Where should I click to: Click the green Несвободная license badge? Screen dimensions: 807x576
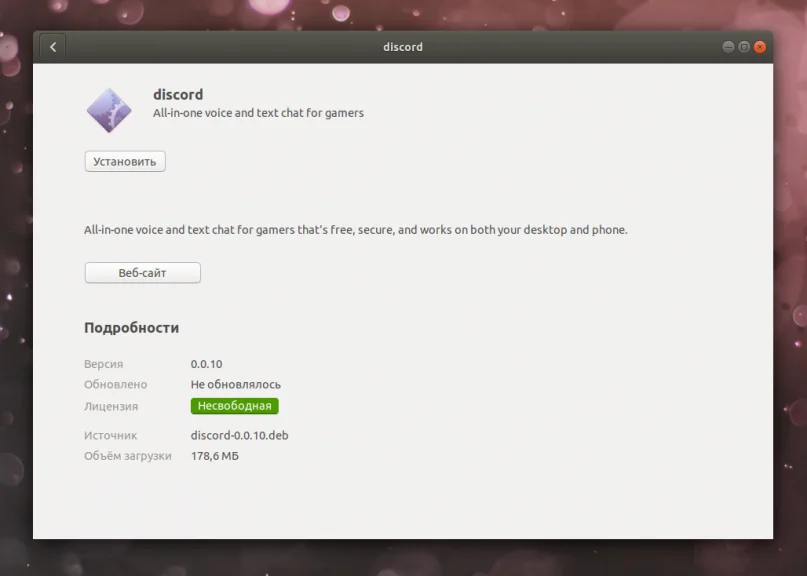click(235, 406)
